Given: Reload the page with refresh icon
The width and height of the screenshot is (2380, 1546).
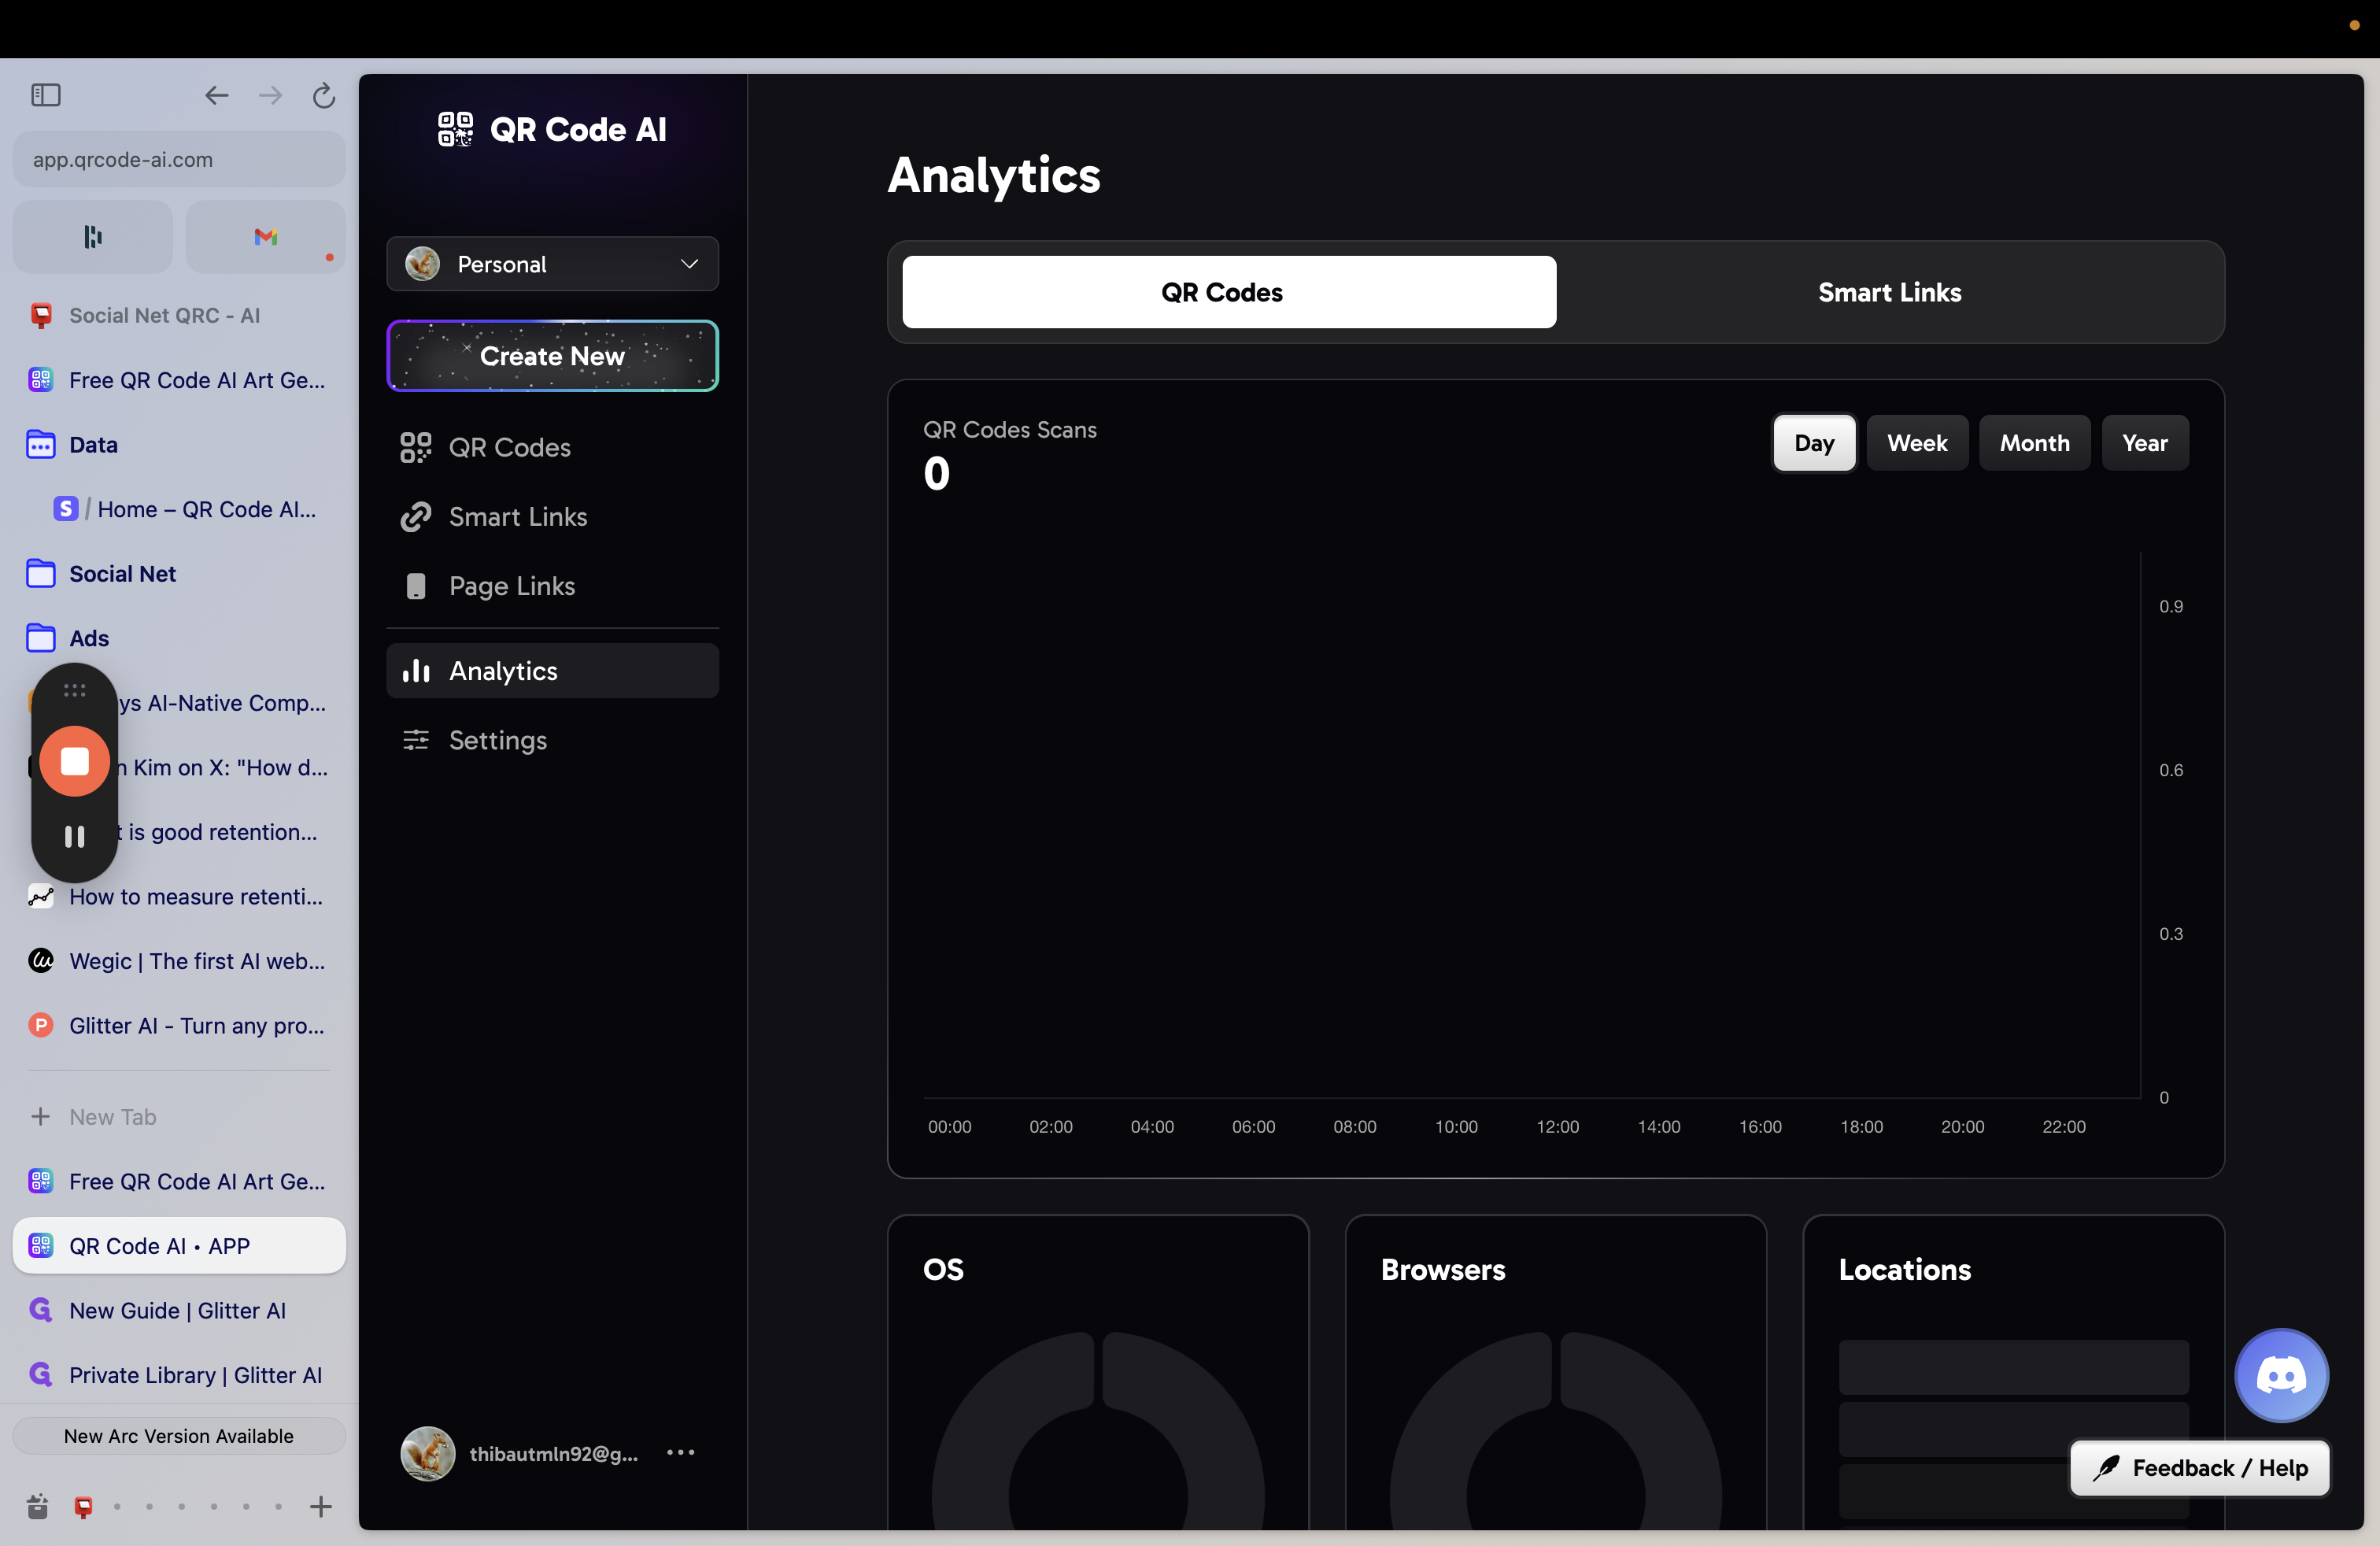Looking at the screenshot, I should (x=323, y=95).
